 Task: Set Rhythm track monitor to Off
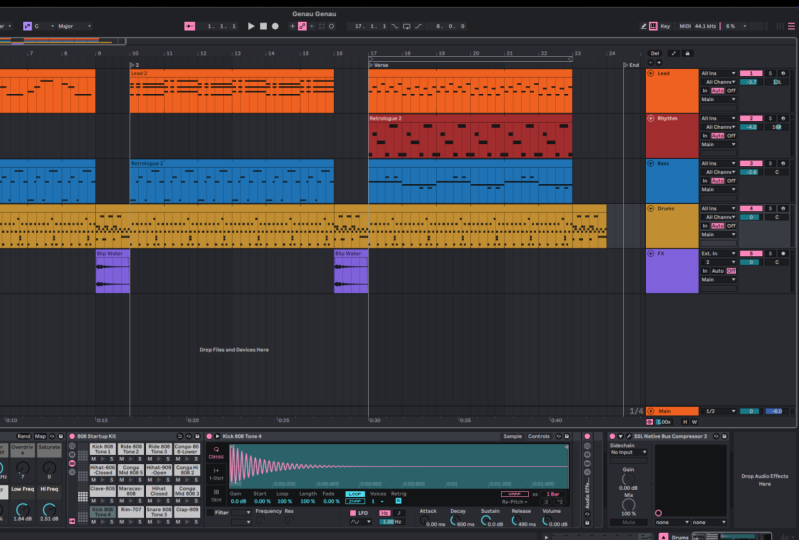(731, 136)
